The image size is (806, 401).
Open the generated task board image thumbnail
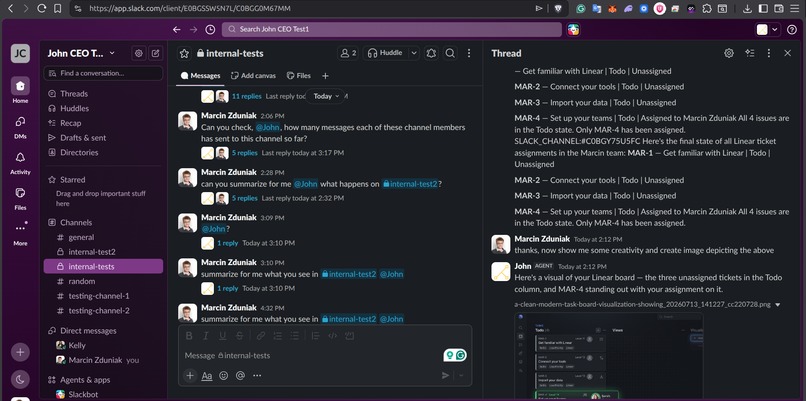609,356
